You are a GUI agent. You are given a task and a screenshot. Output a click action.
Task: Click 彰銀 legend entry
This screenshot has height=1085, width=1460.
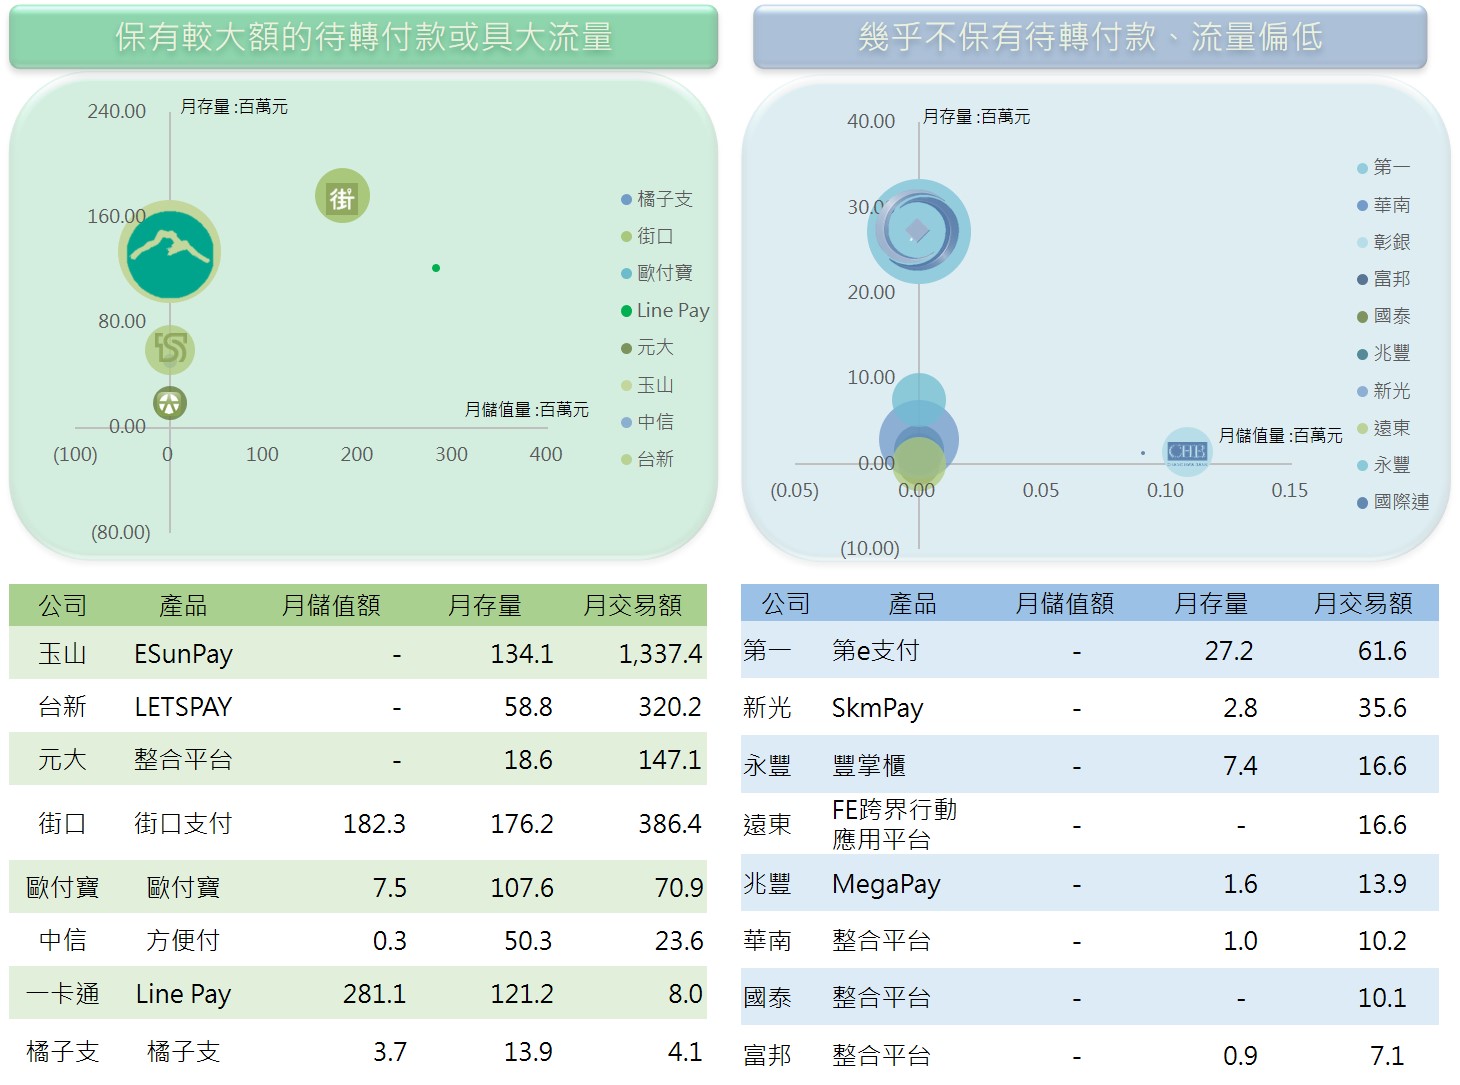coord(1383,242)
